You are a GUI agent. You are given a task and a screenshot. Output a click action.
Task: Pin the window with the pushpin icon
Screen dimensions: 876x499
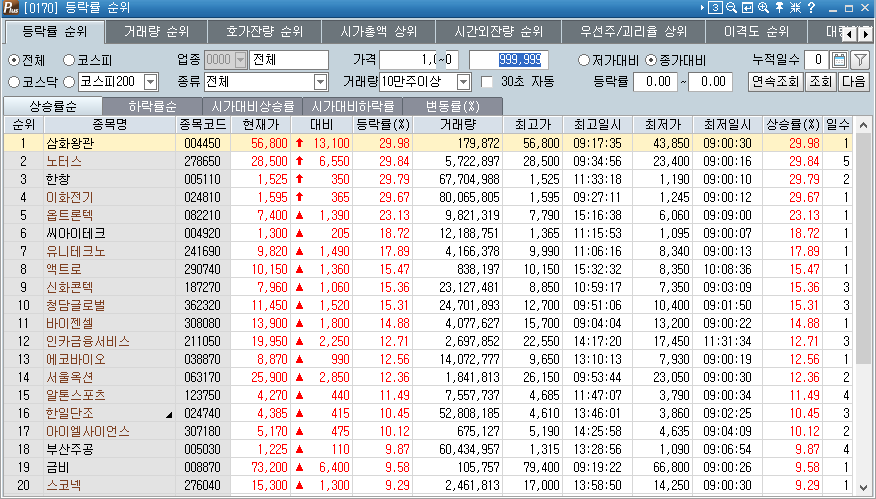click(x=779, y=8)
